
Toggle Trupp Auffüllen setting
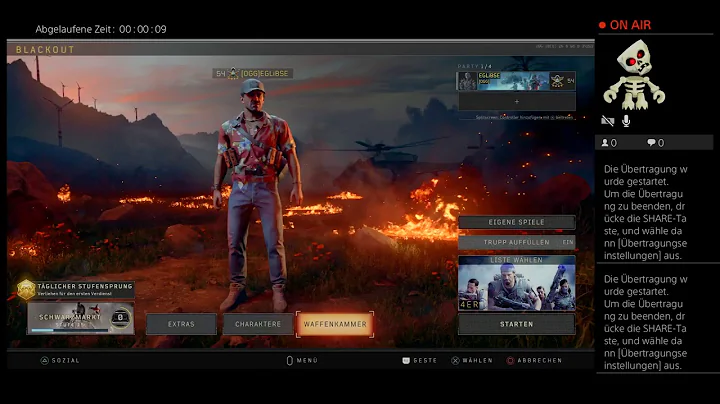click(x=517, y=242)
